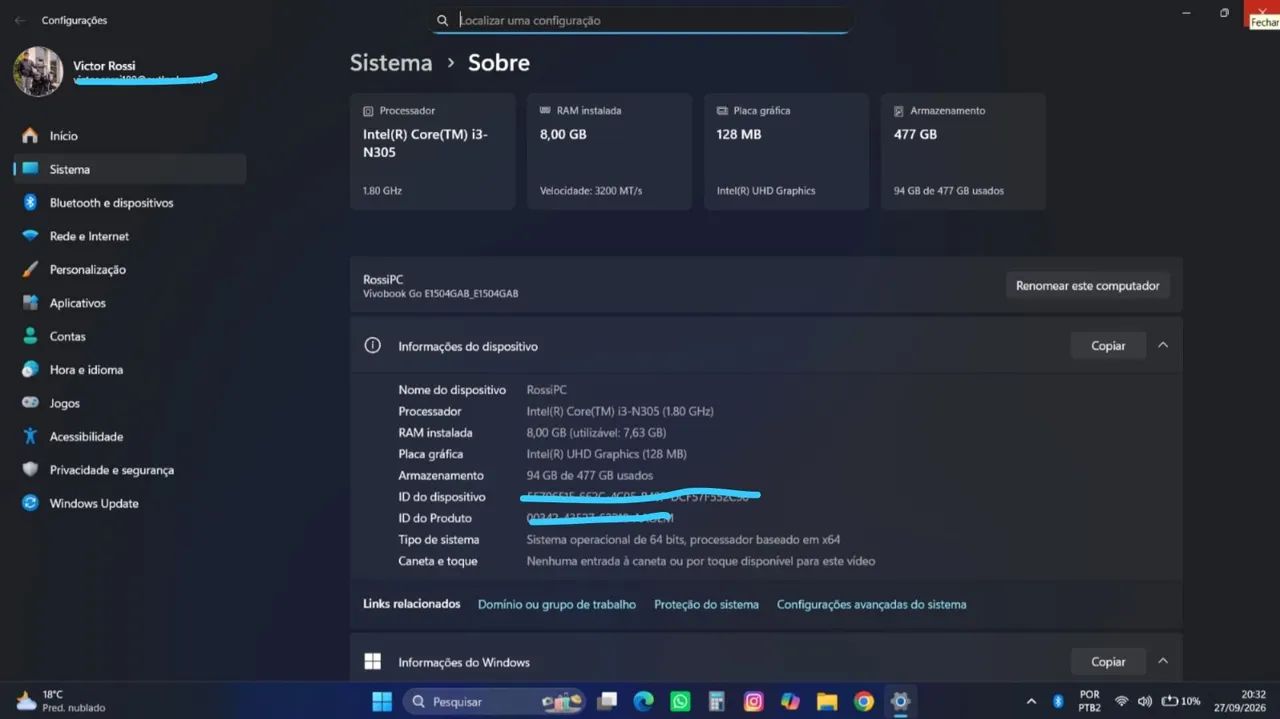This screenshot has width=1280, height=719.
Task: Click the Vivobook Go E1504GAB model text
Action: point(441,294)
